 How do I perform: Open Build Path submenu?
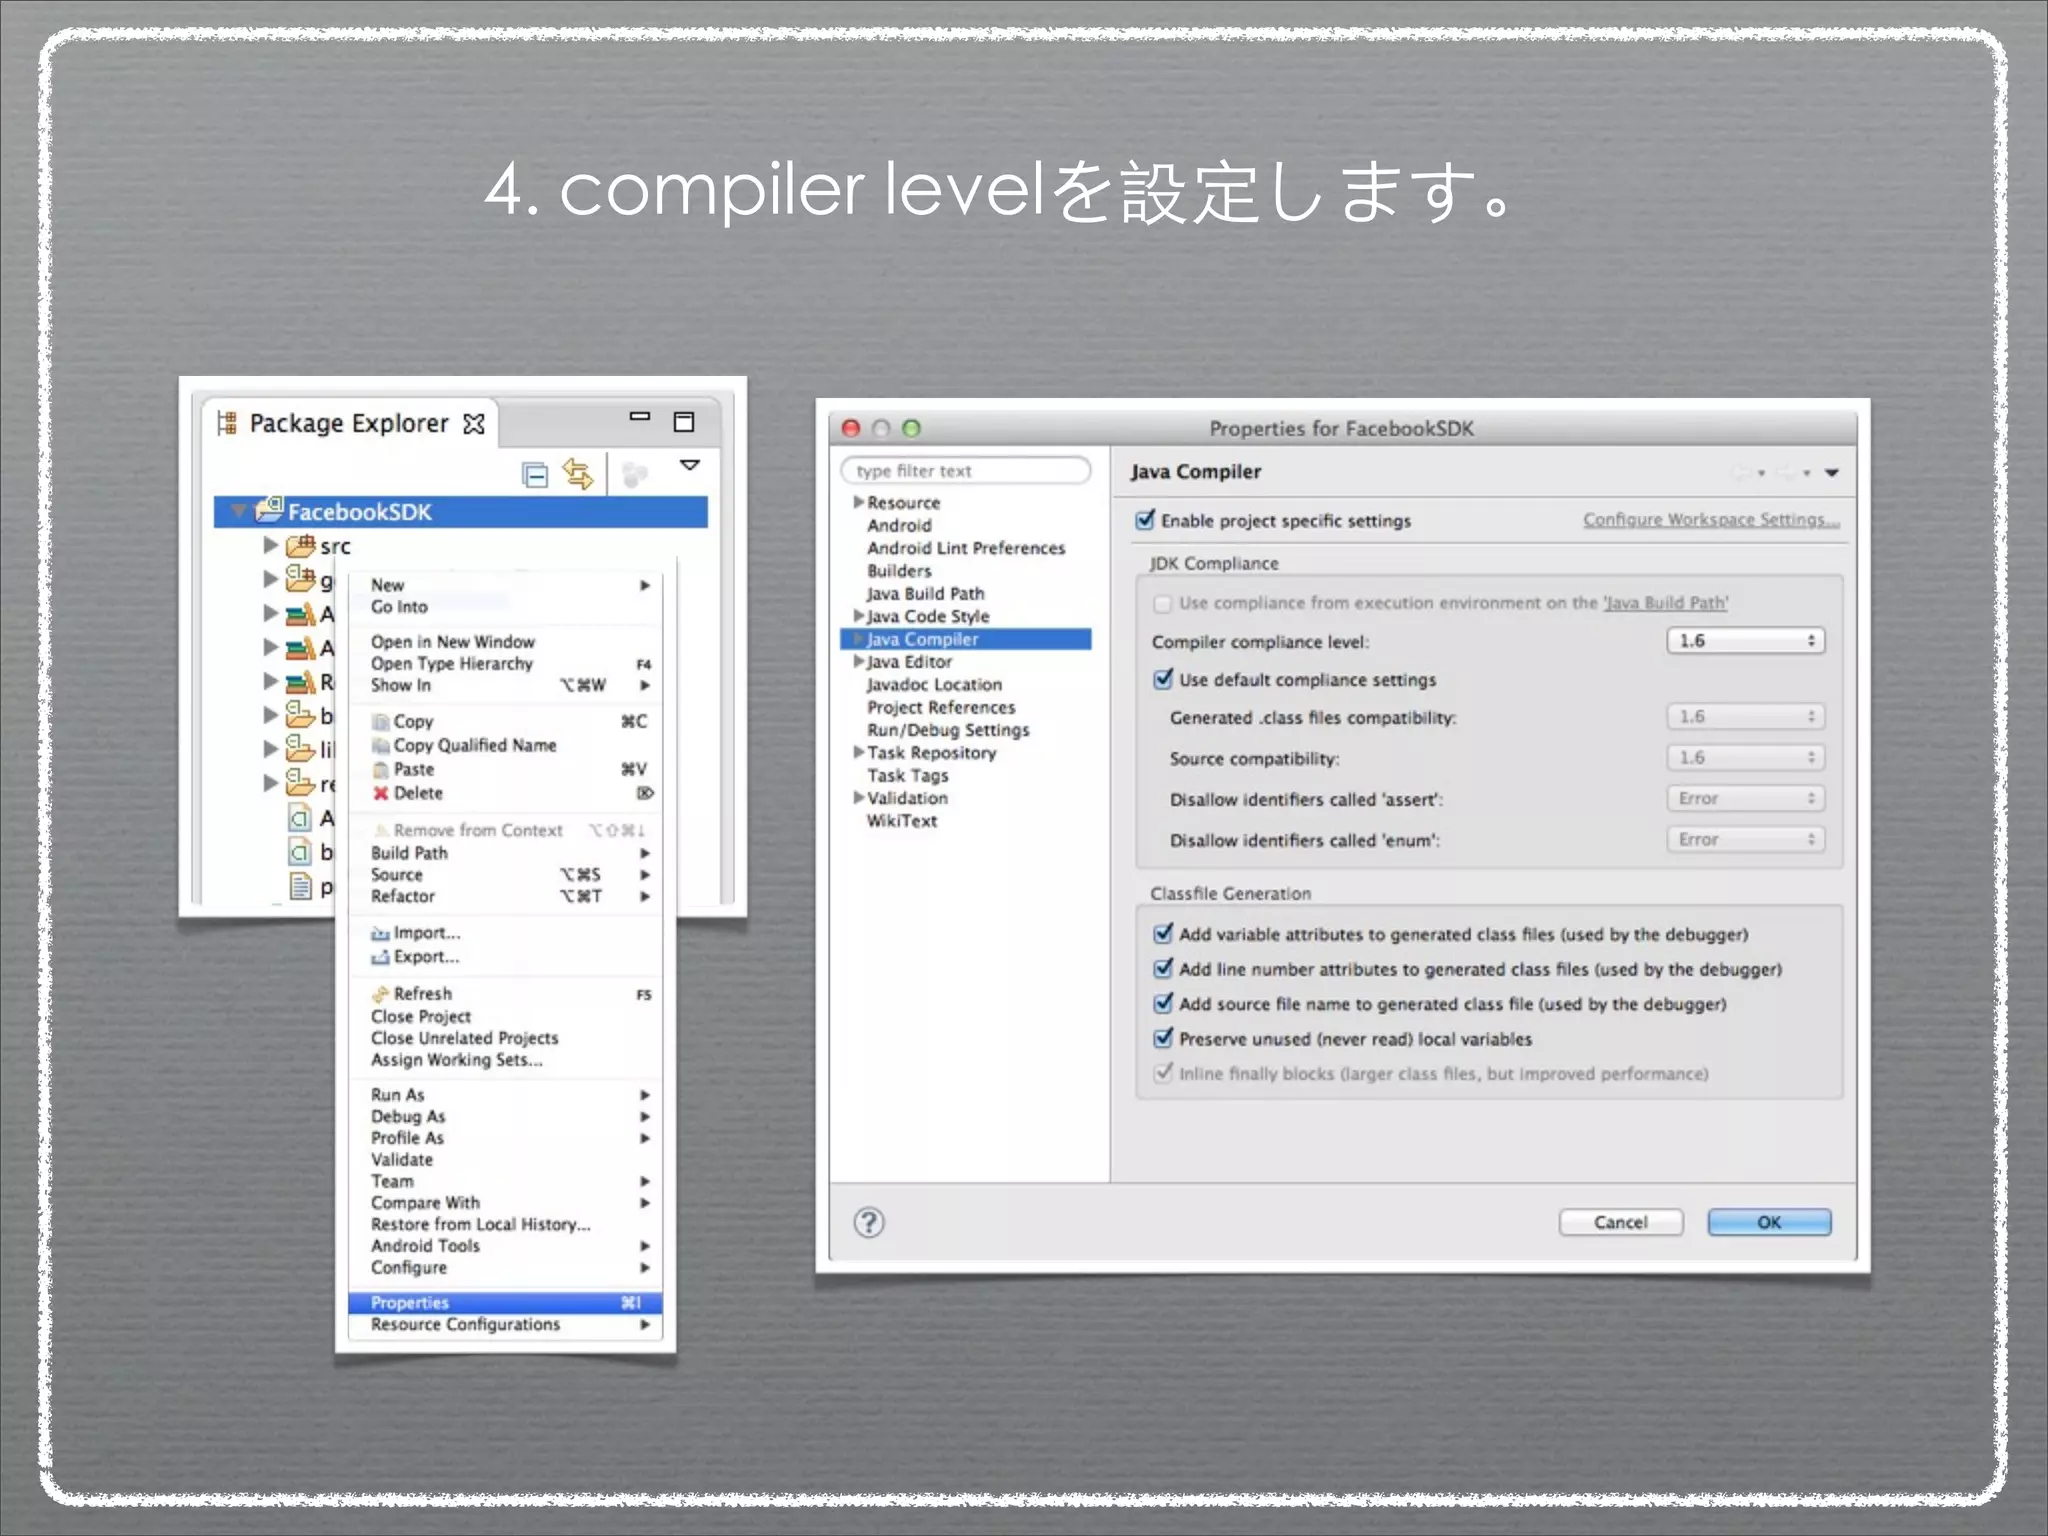coord(505,853)
